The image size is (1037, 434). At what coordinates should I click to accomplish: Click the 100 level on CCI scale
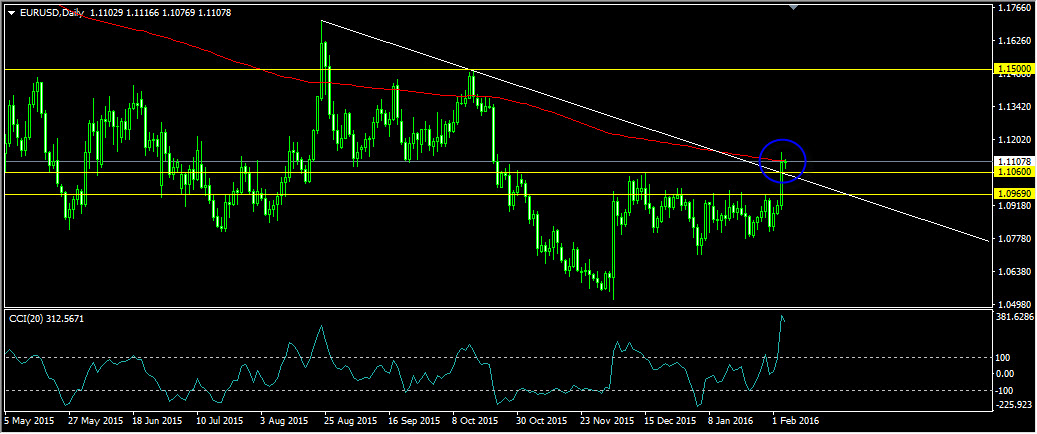(1005, 358)
